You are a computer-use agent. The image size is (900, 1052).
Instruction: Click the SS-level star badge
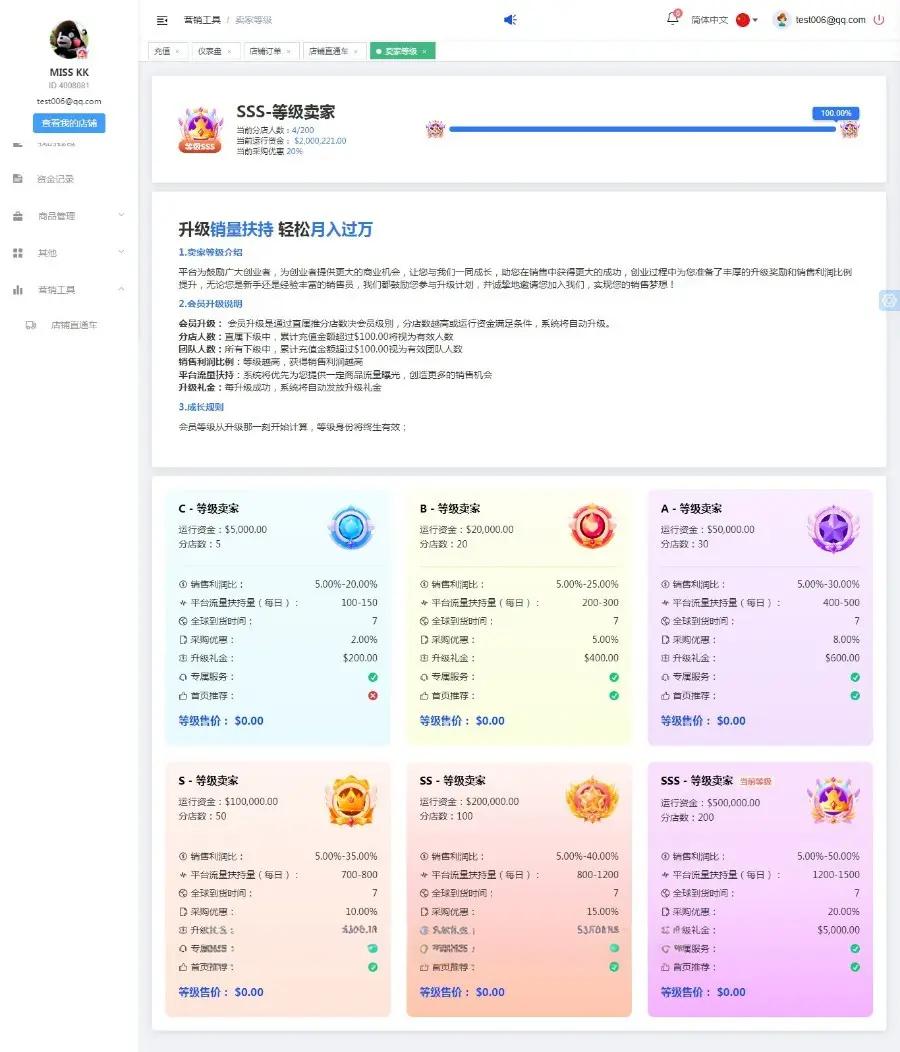592,800
